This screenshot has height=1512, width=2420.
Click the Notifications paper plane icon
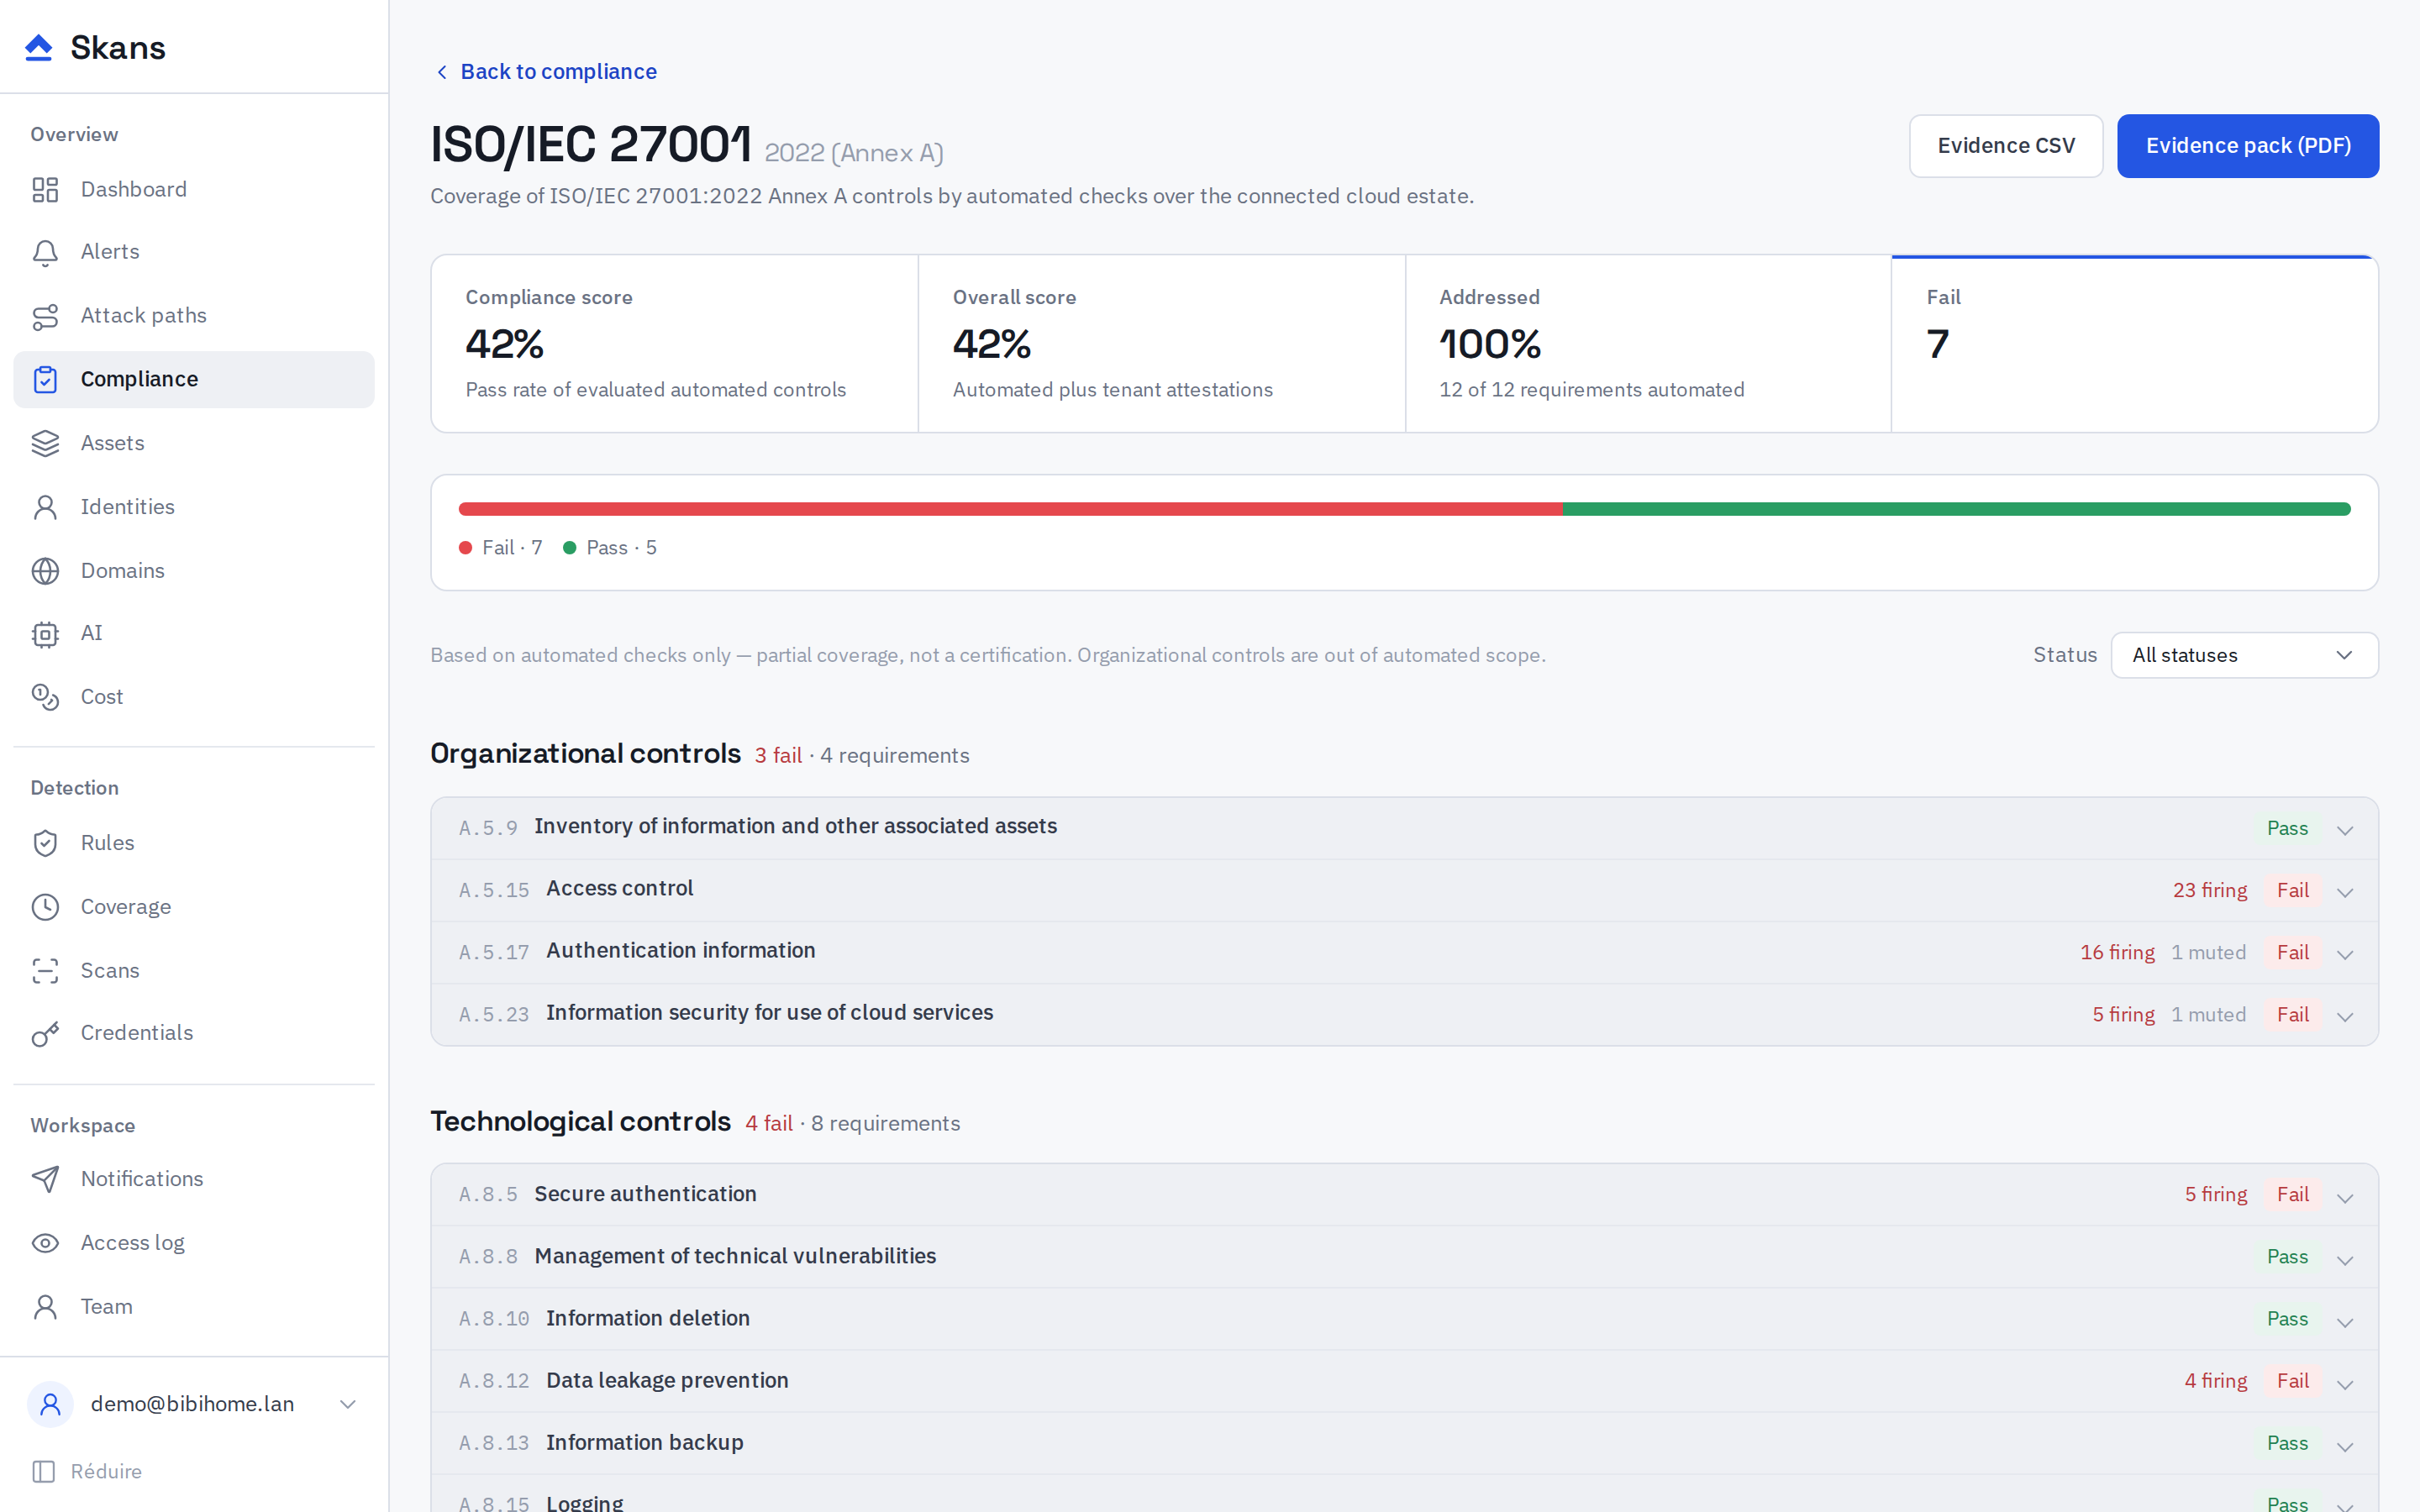pos(45,1179)
